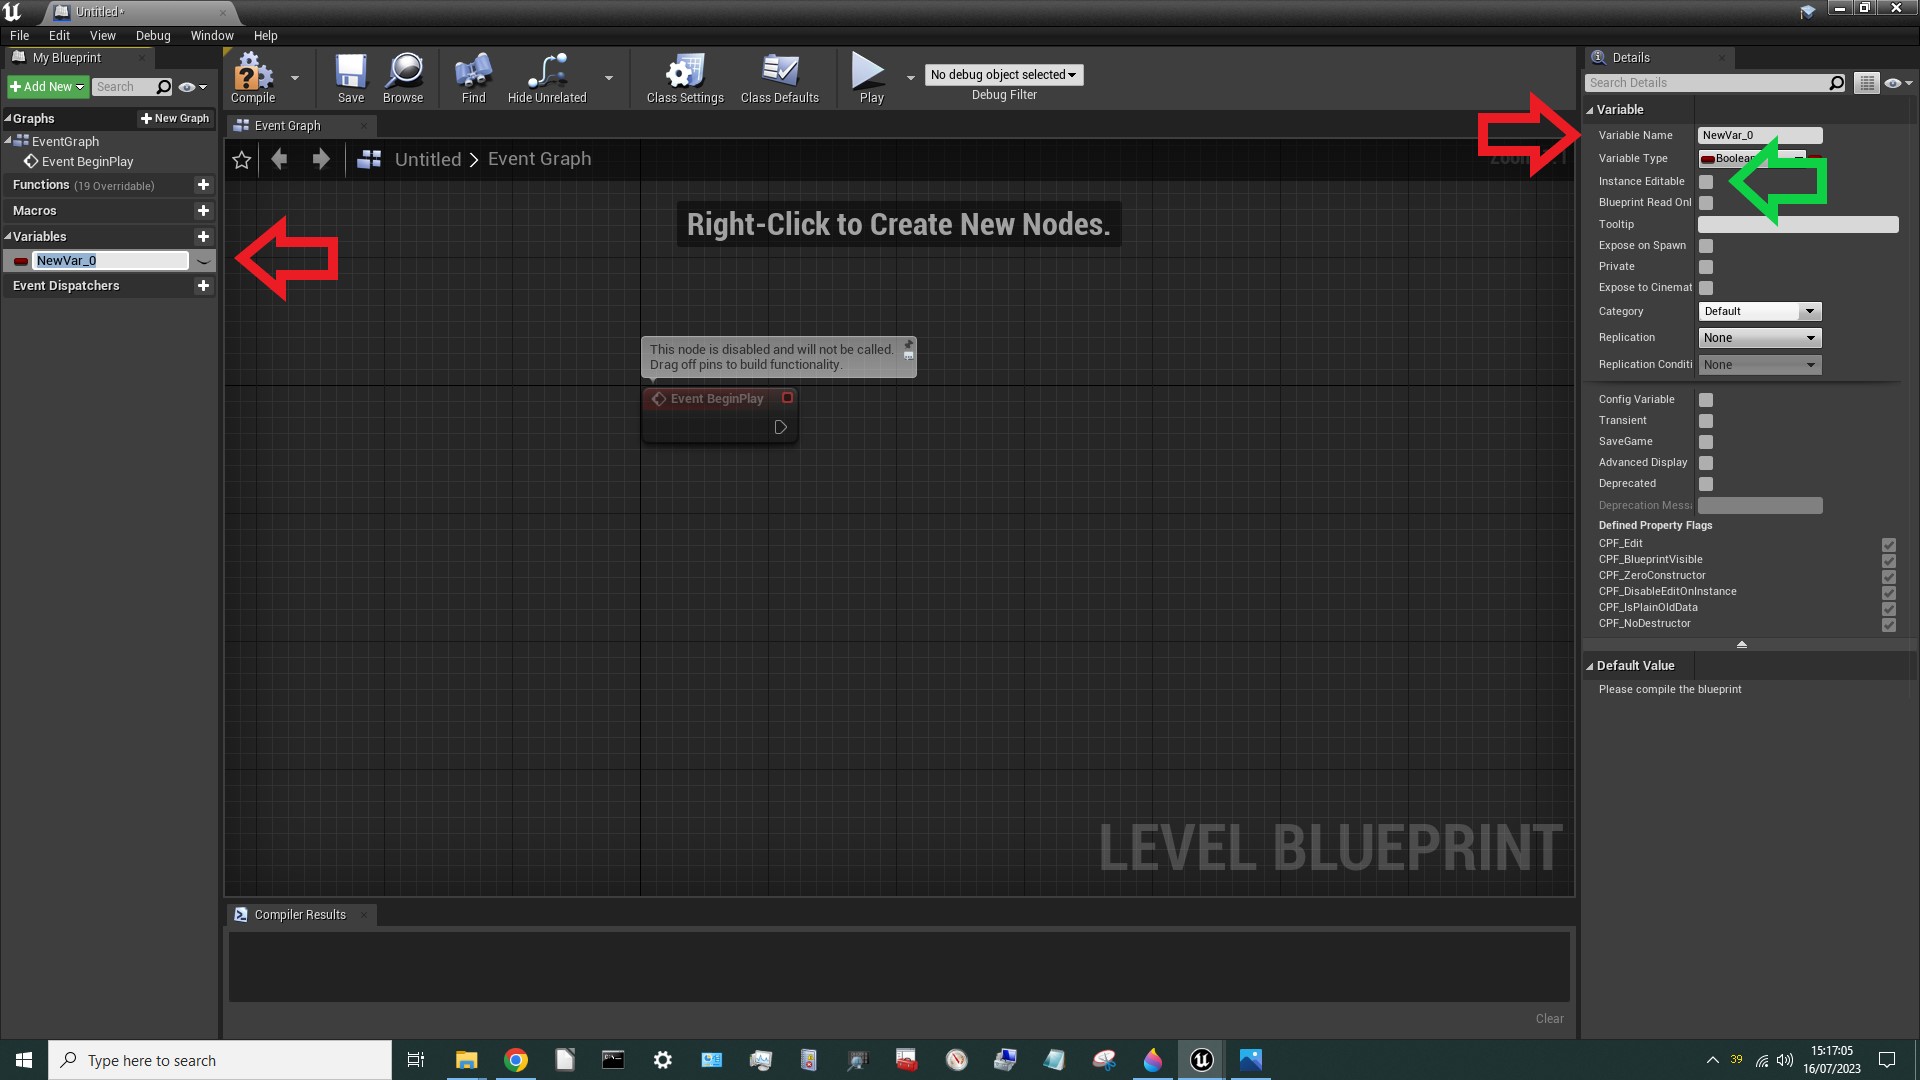Viewport: 1920px width, 1080px height.
Task: Enable the SaveGame checkbox
Action: tap(1706, 442)
